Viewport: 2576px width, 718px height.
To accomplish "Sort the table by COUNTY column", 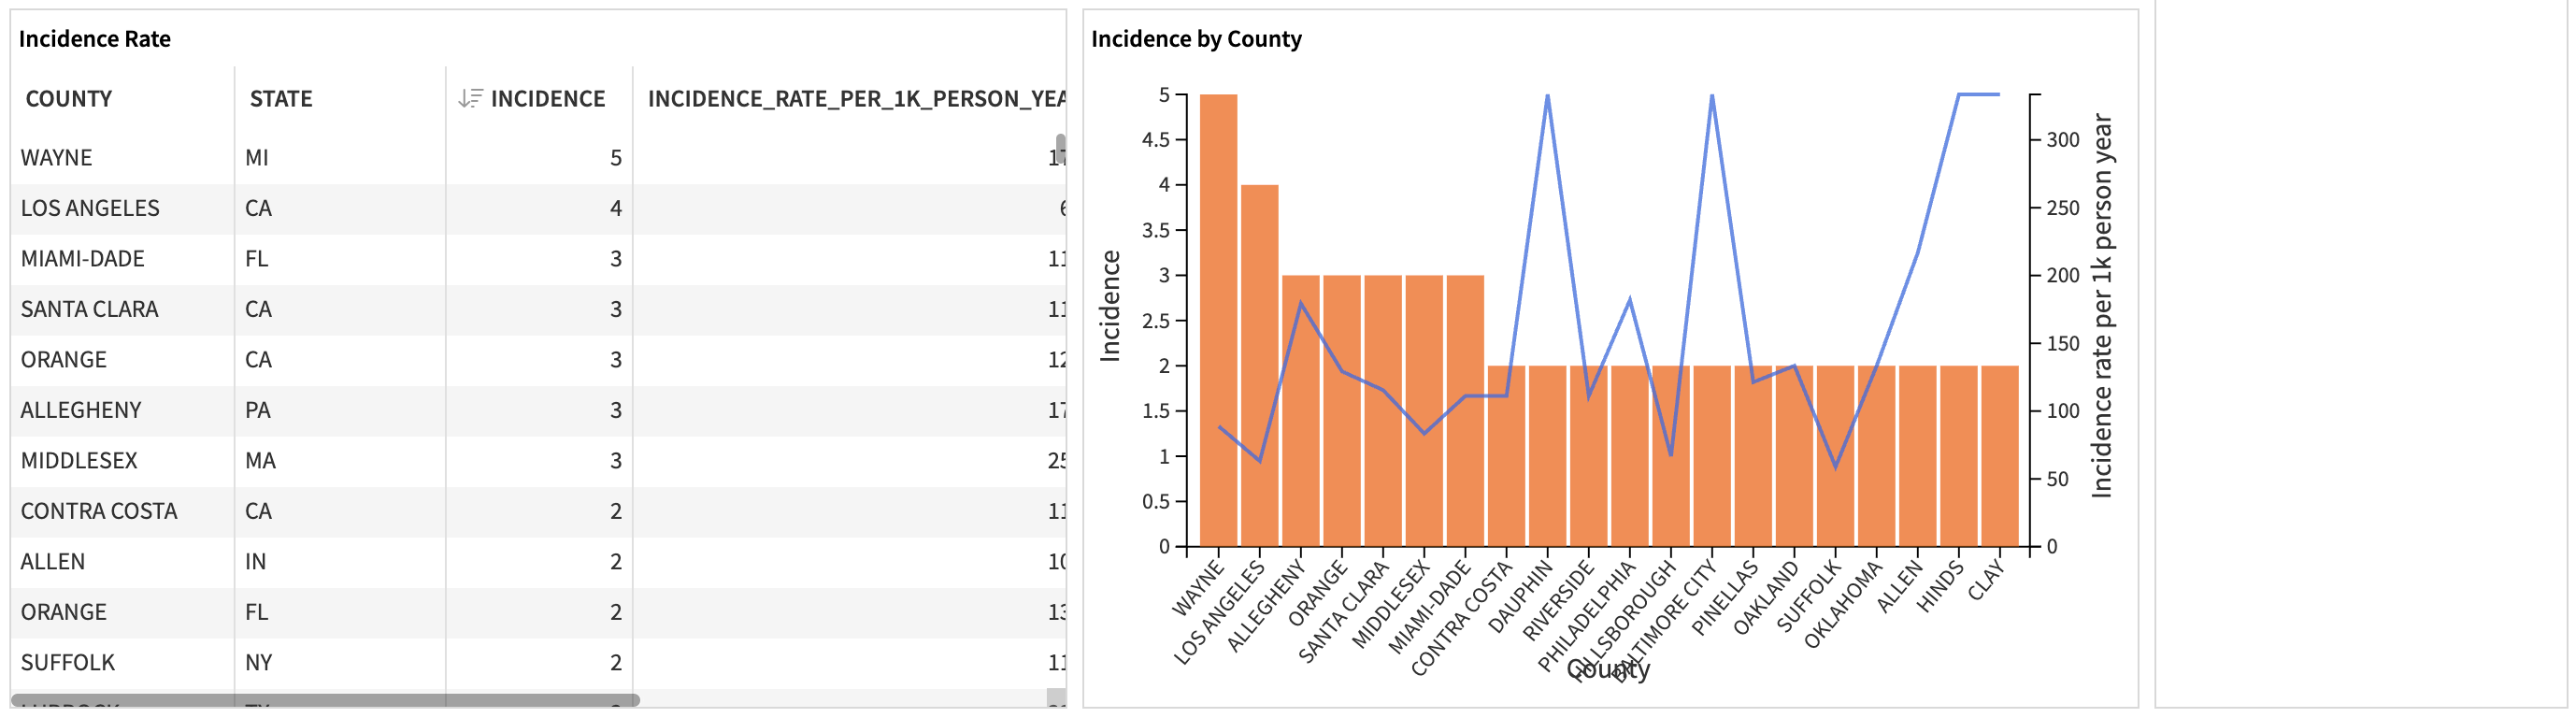I will pos(67,98).
